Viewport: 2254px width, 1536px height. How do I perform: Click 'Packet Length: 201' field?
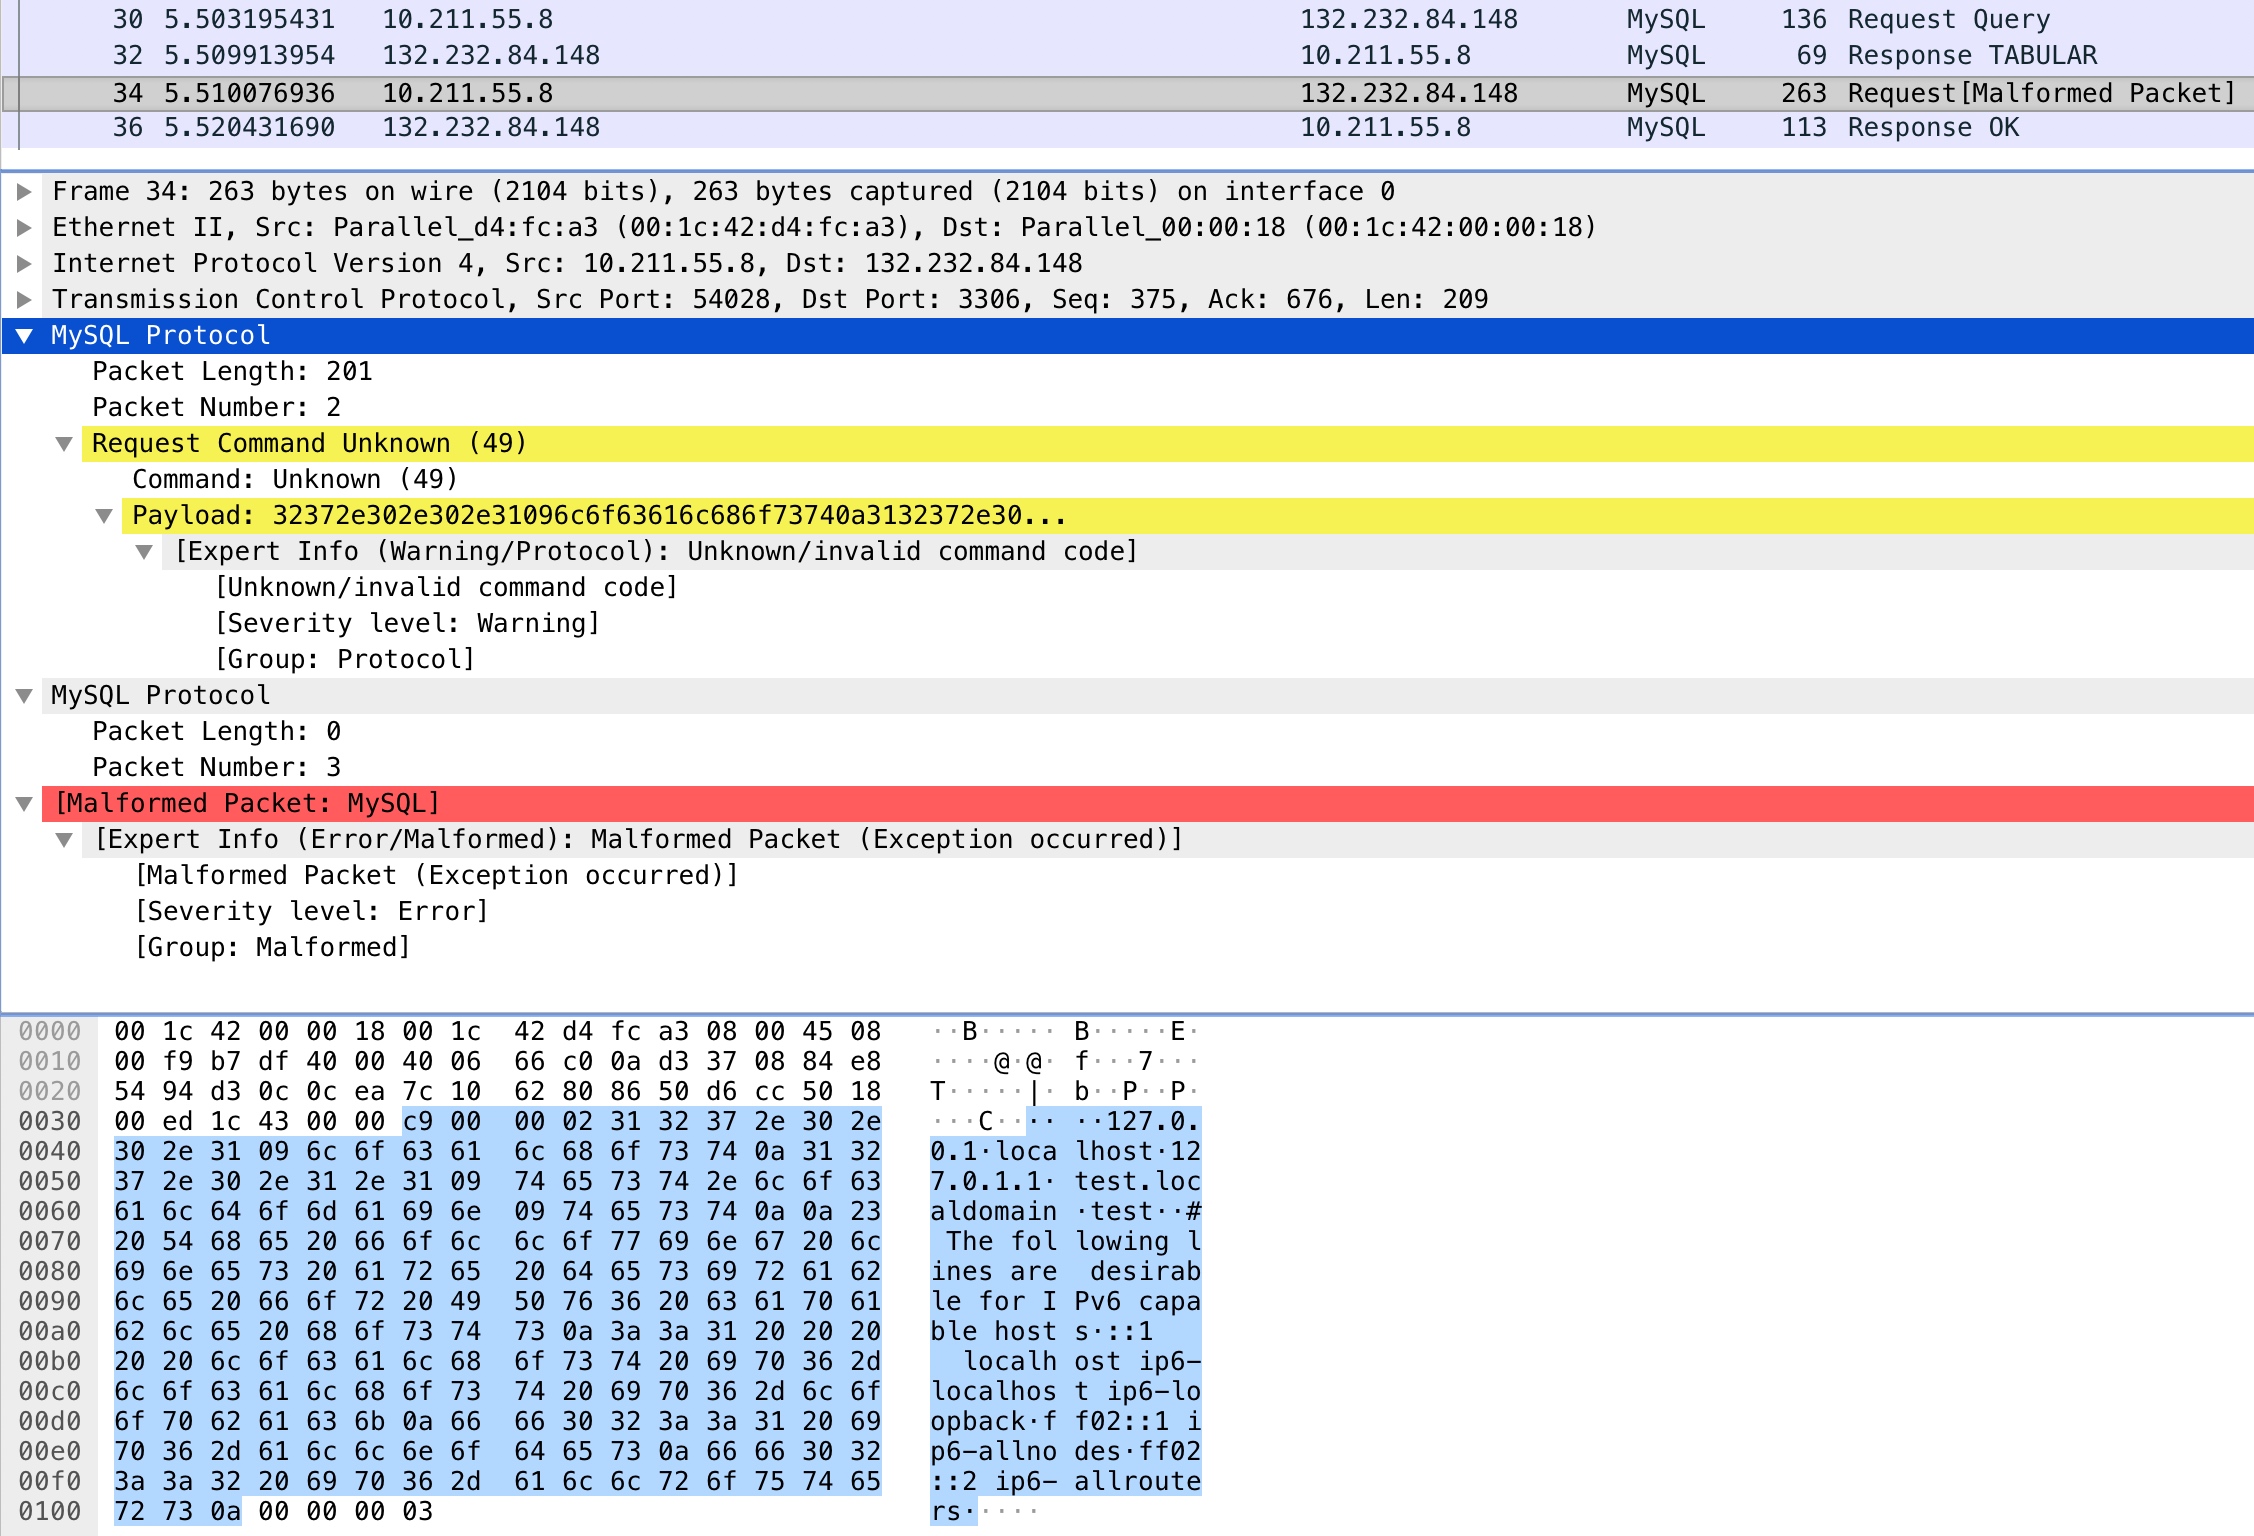click(x=232, y=371)
